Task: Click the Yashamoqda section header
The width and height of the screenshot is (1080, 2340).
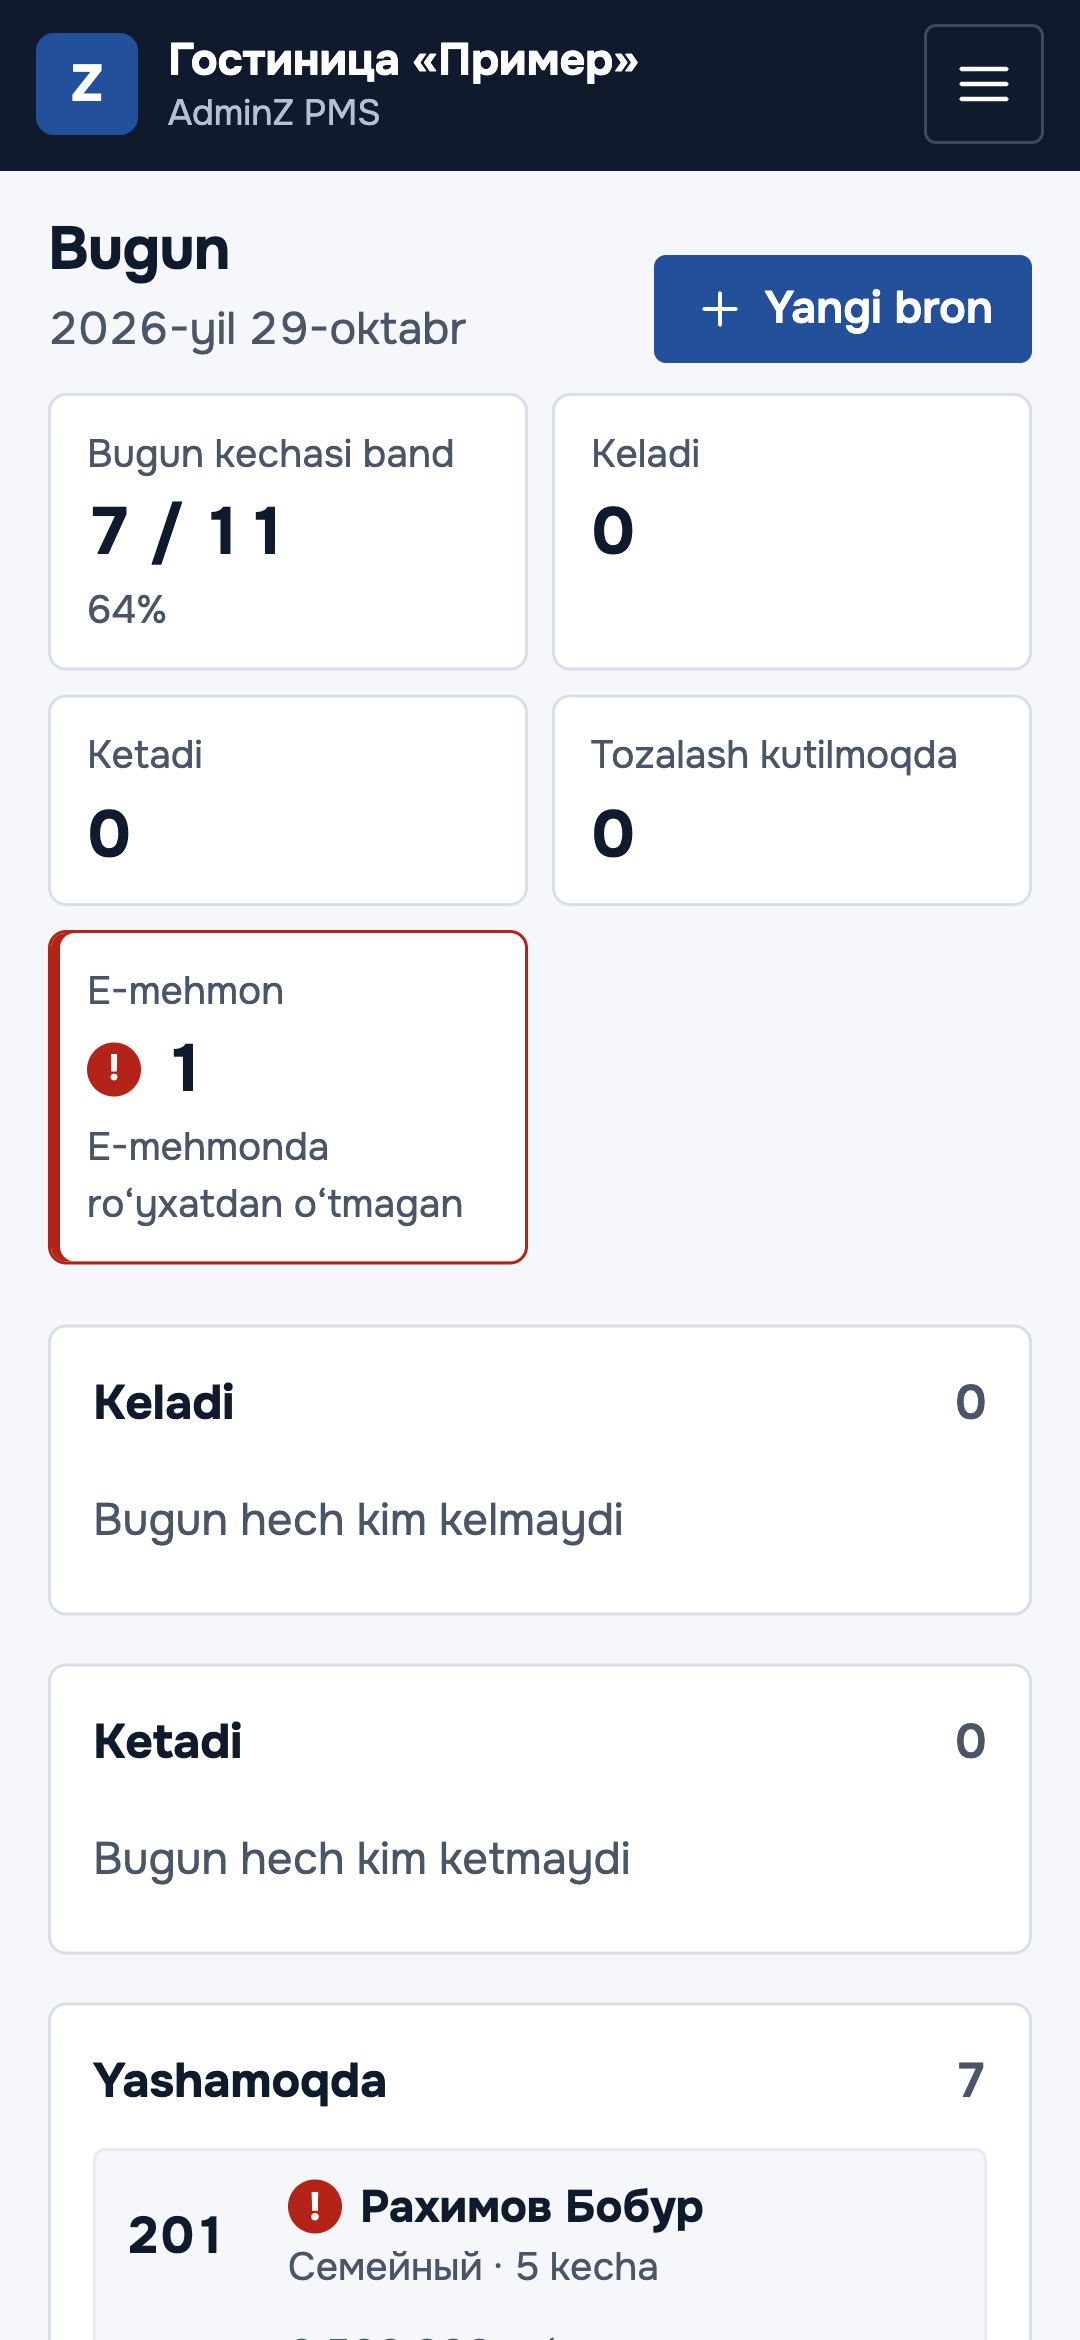Action: click(x=240, y=2081)
